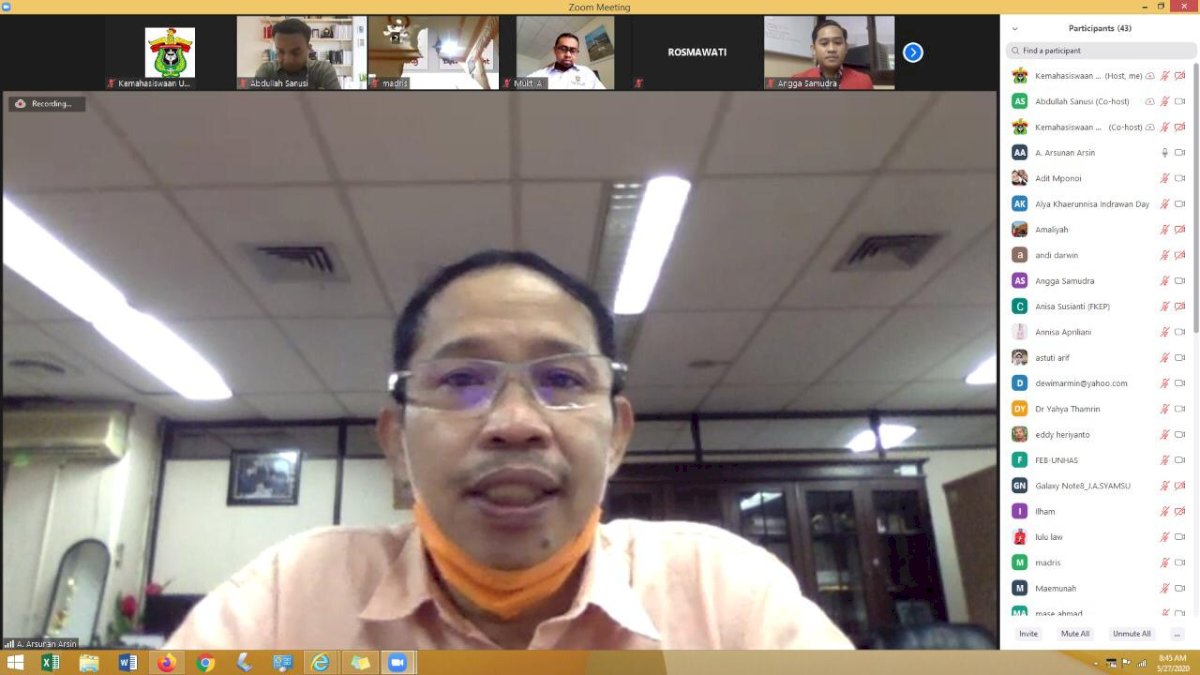Click the camera icon for madris
This screenshot has height=675, width=1200.
(1180, 563)
